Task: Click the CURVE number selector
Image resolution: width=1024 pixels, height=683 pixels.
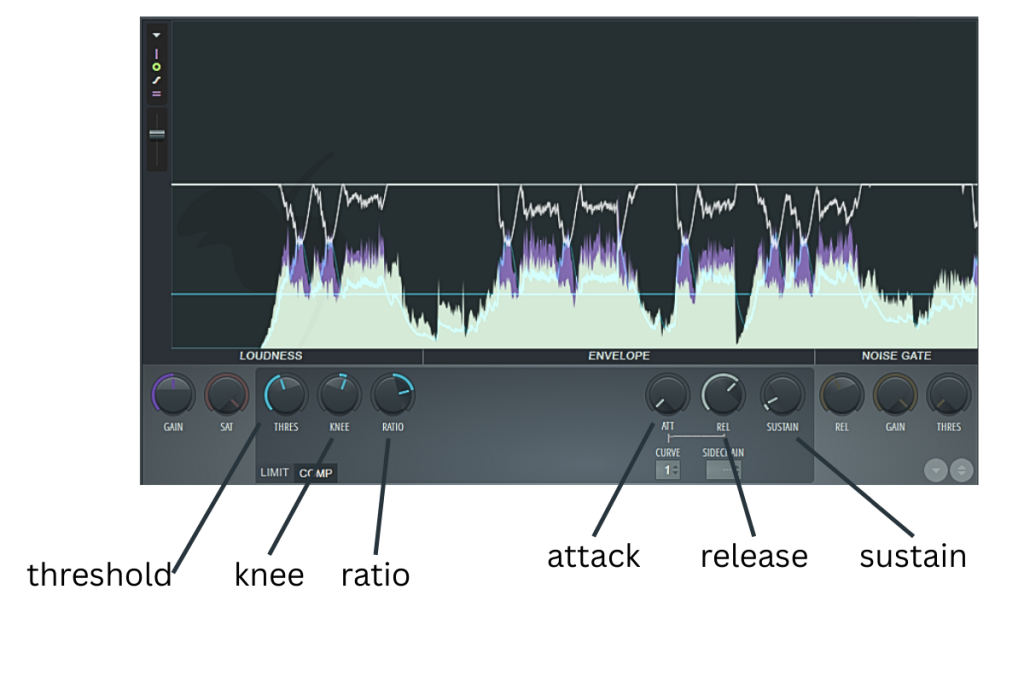Action: 667,470
